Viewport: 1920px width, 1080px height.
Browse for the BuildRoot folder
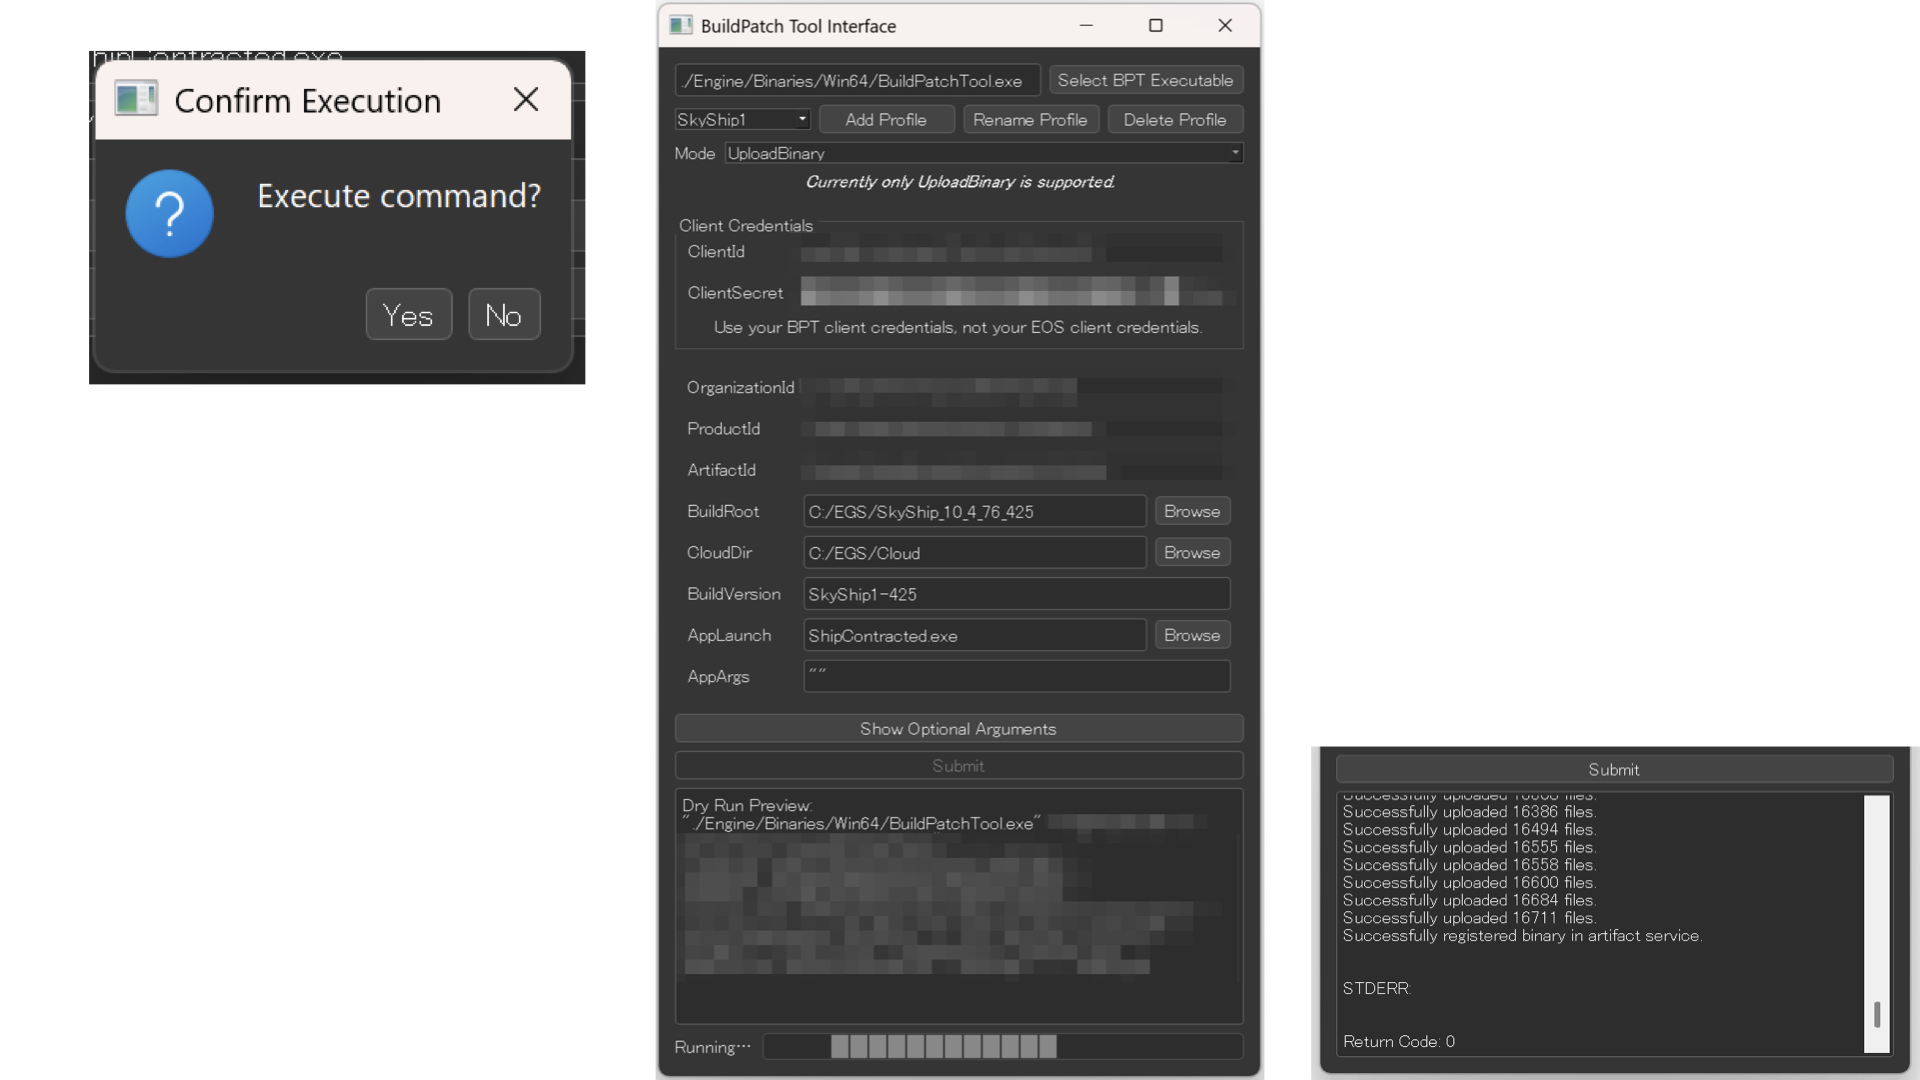pos(1191,511)
